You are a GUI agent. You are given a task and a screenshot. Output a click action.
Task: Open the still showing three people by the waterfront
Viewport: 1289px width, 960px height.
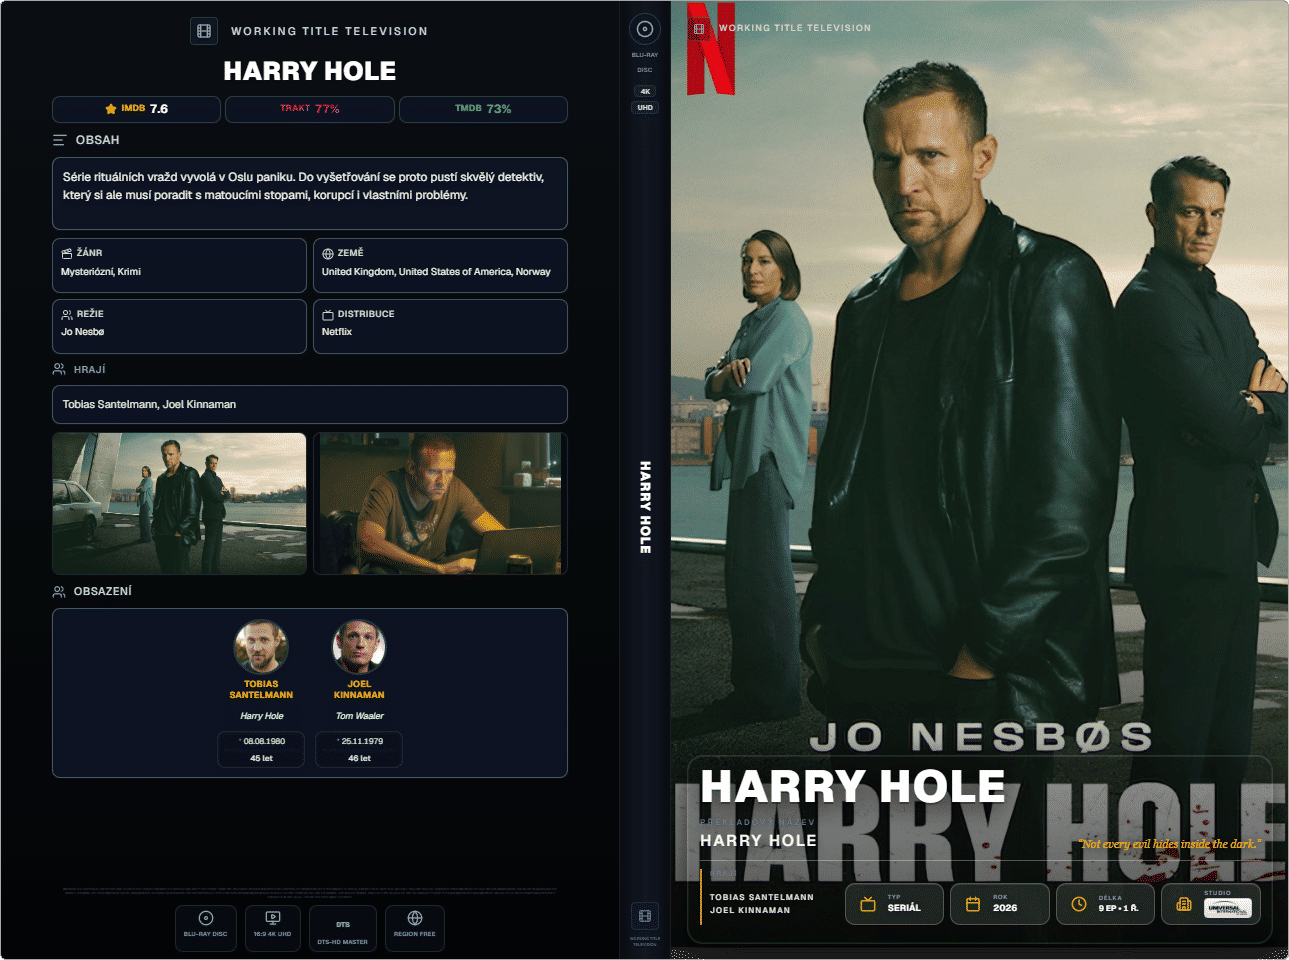[x=179, y=504]
